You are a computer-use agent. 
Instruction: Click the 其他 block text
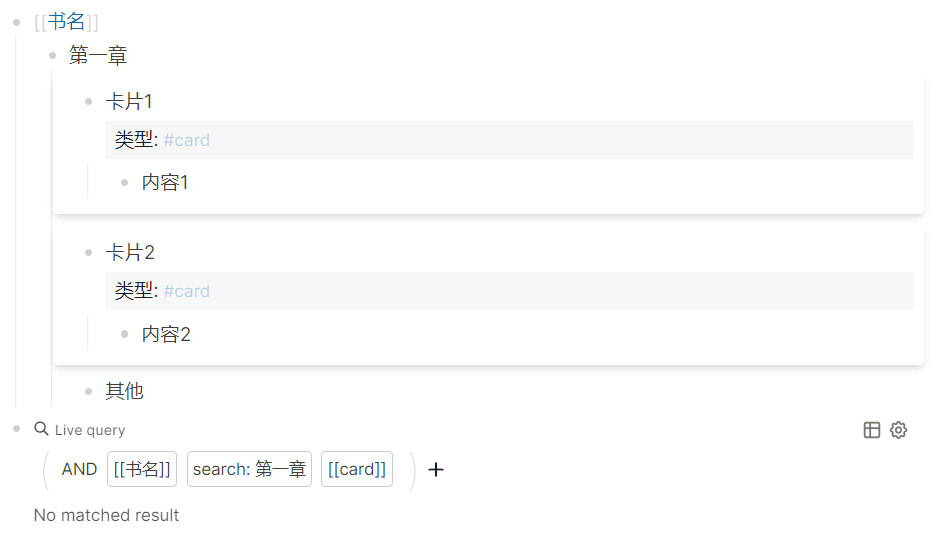coord(124,391)
